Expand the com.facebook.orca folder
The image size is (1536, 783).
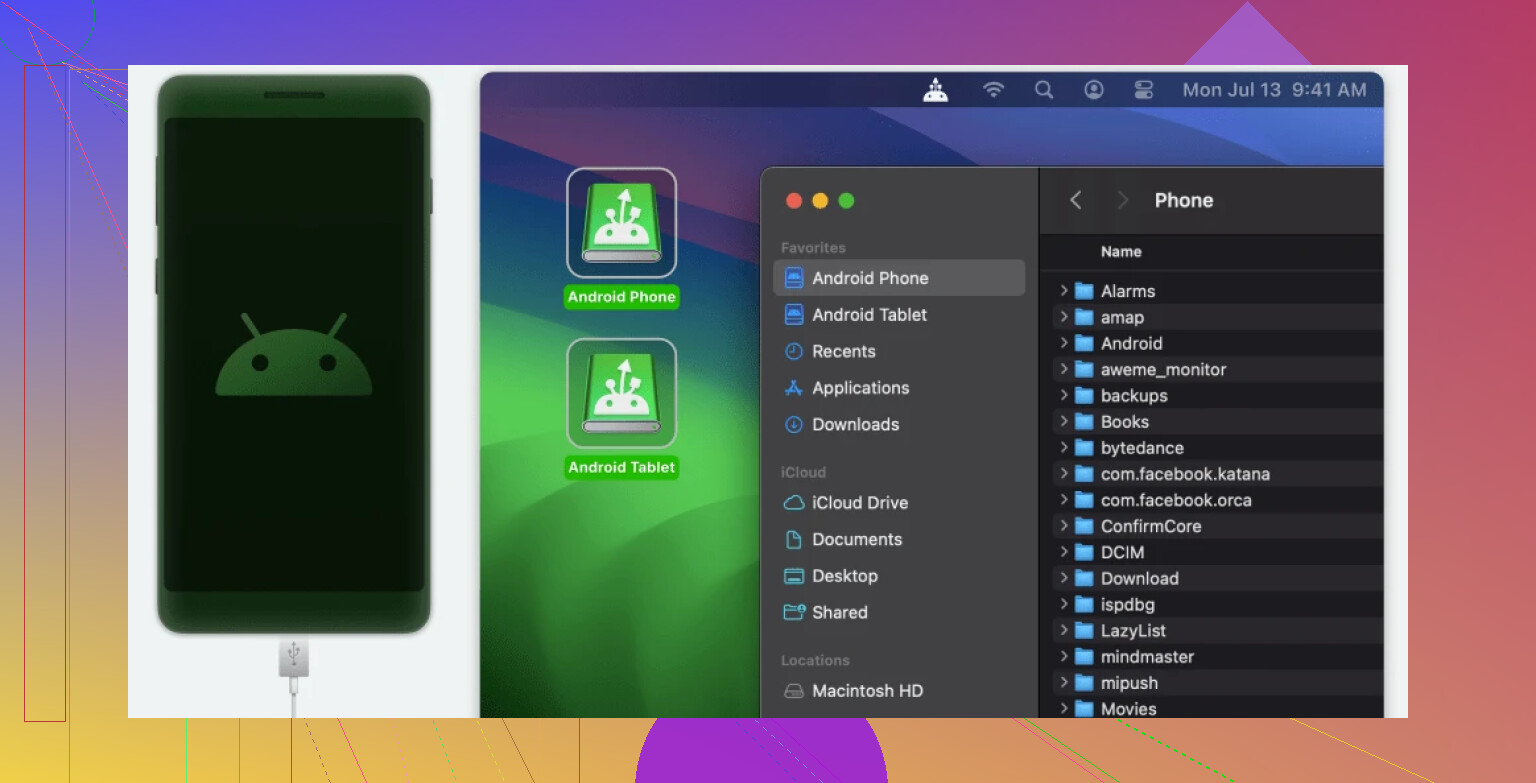tap(1064, 500)
